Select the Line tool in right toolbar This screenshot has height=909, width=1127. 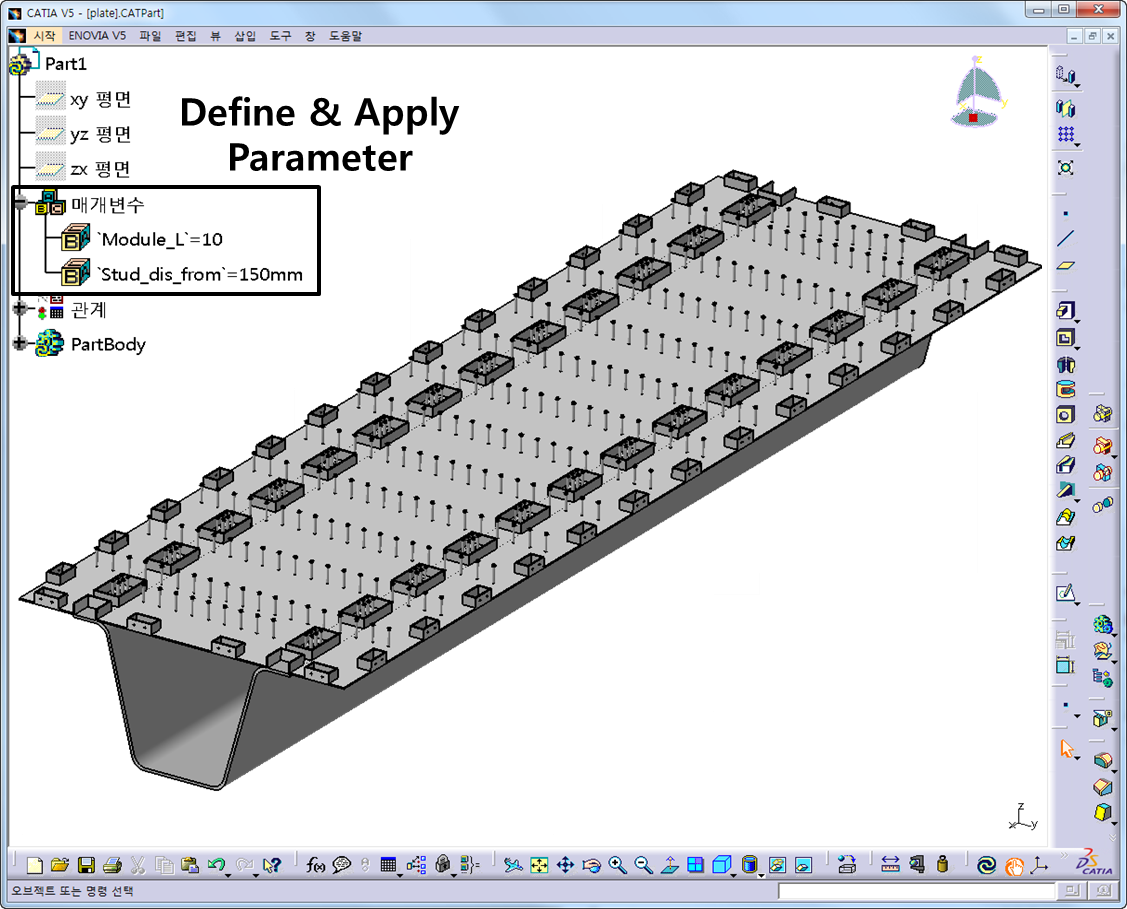click(1065, 239)
